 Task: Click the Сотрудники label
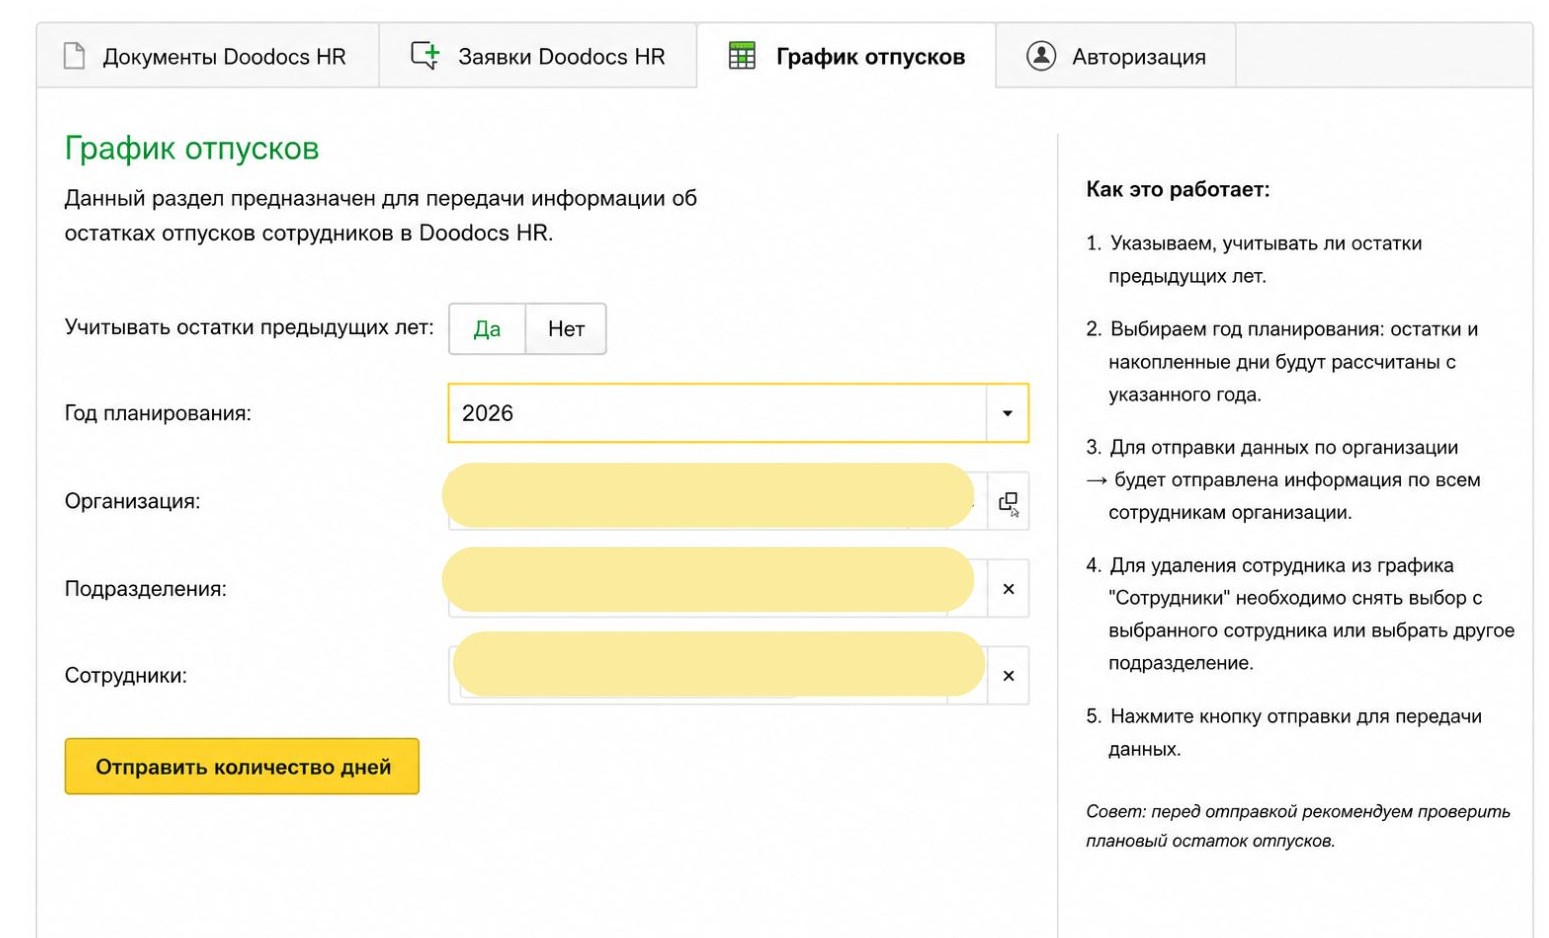tap(126, 676)
